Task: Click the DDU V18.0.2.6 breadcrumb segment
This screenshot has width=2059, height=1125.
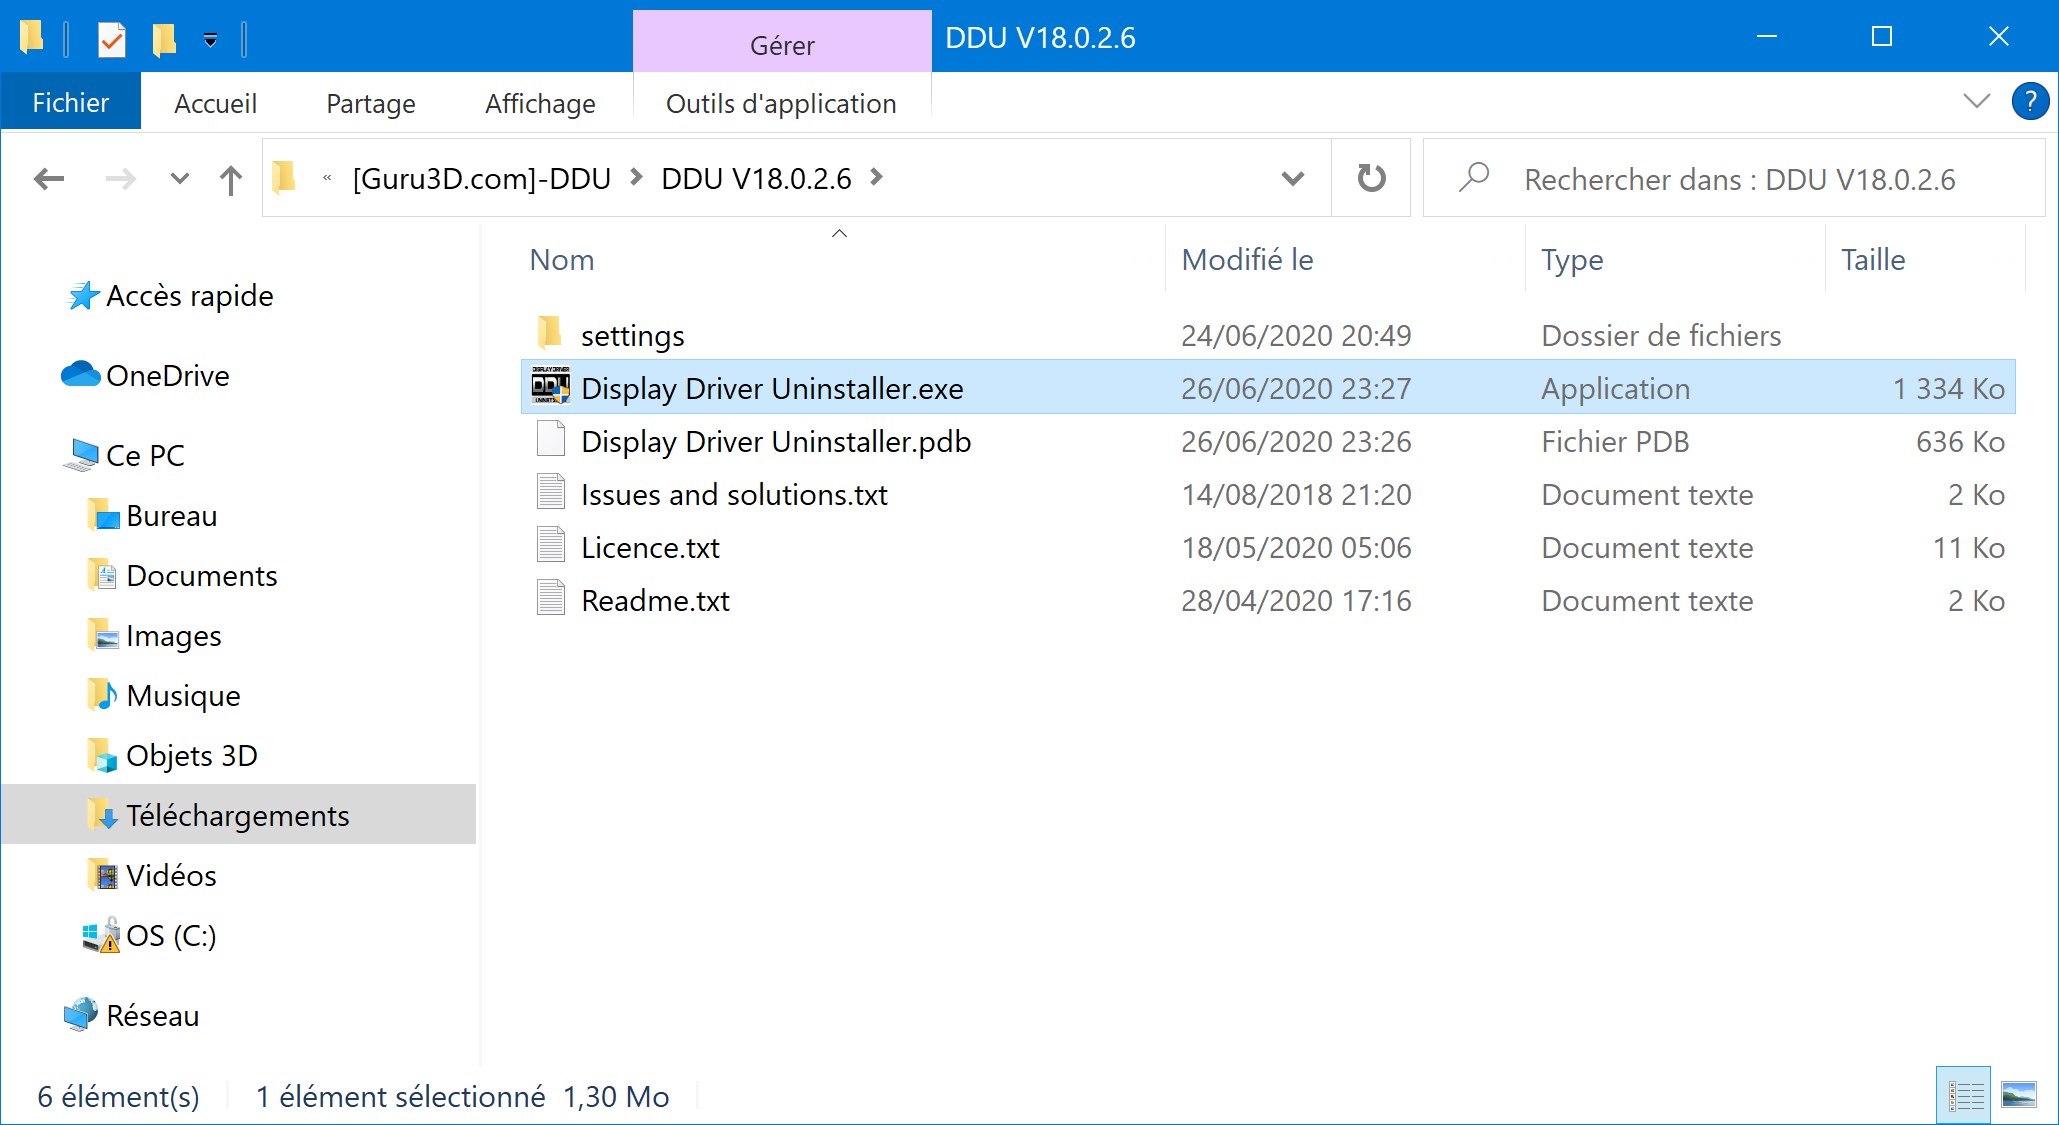Action: 756,179
